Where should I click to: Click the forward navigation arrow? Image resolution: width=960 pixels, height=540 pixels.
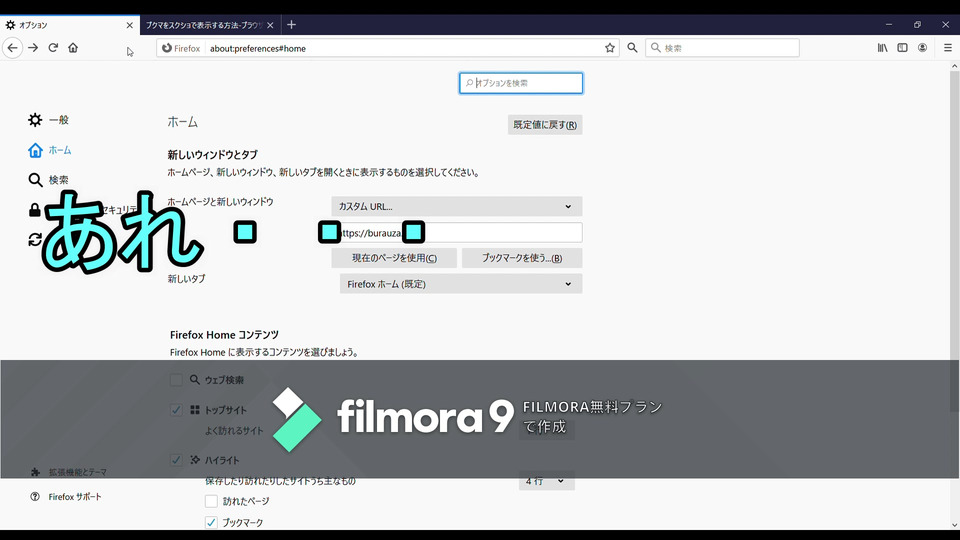click(33, 48)
